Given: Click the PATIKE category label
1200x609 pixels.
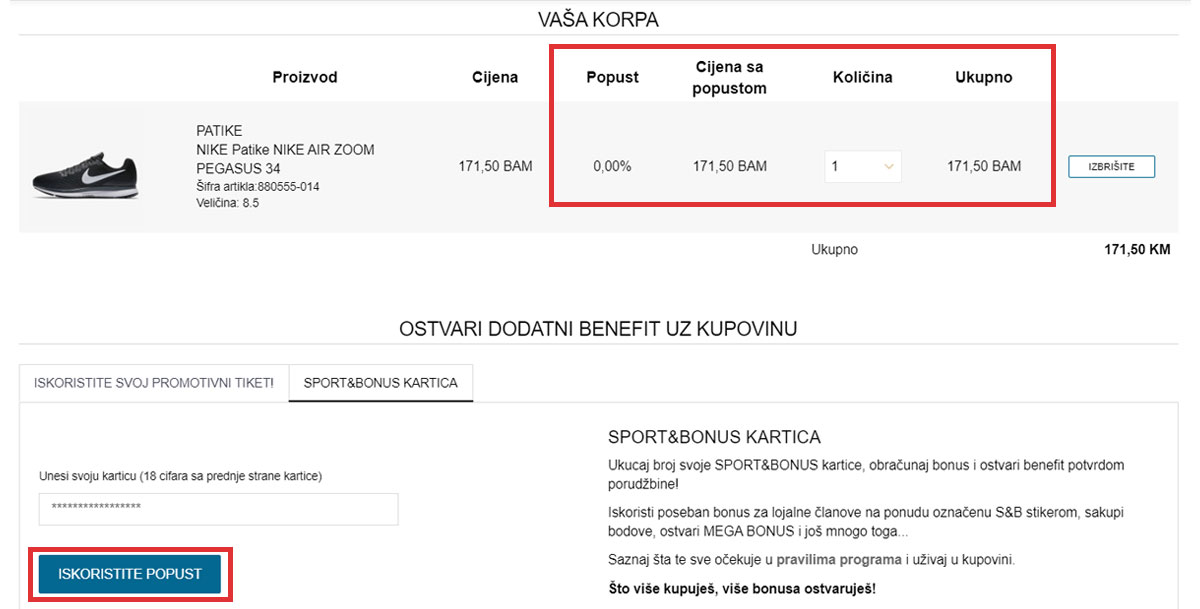Looking at the screenshot, I should [x=219, y=131].
